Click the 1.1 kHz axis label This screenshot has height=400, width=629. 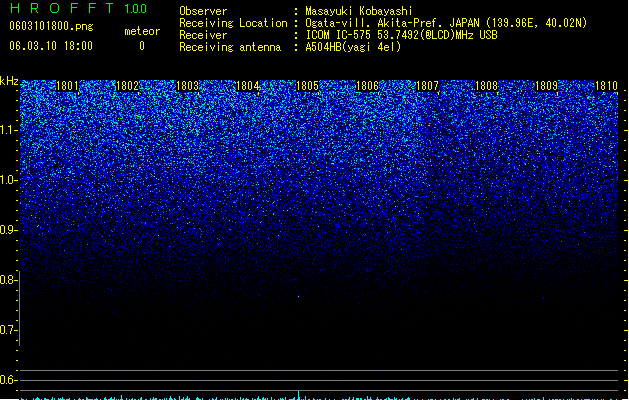tap(9, 130)
